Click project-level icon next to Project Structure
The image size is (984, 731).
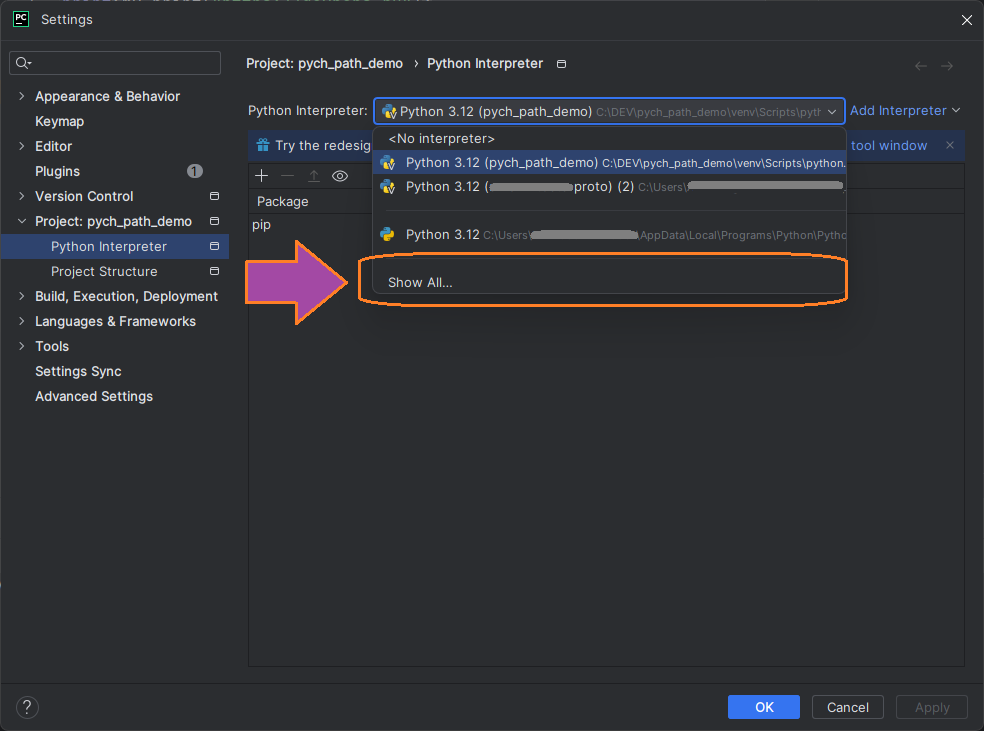pyautogui.click(x=214, y=271)
